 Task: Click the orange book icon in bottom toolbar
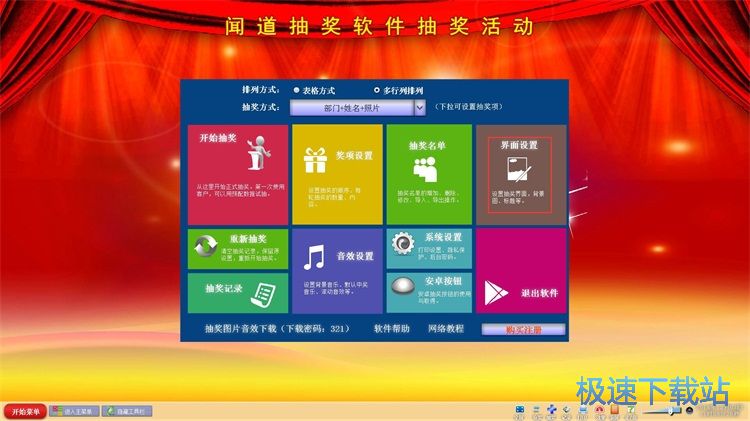[x=615, y=410]
